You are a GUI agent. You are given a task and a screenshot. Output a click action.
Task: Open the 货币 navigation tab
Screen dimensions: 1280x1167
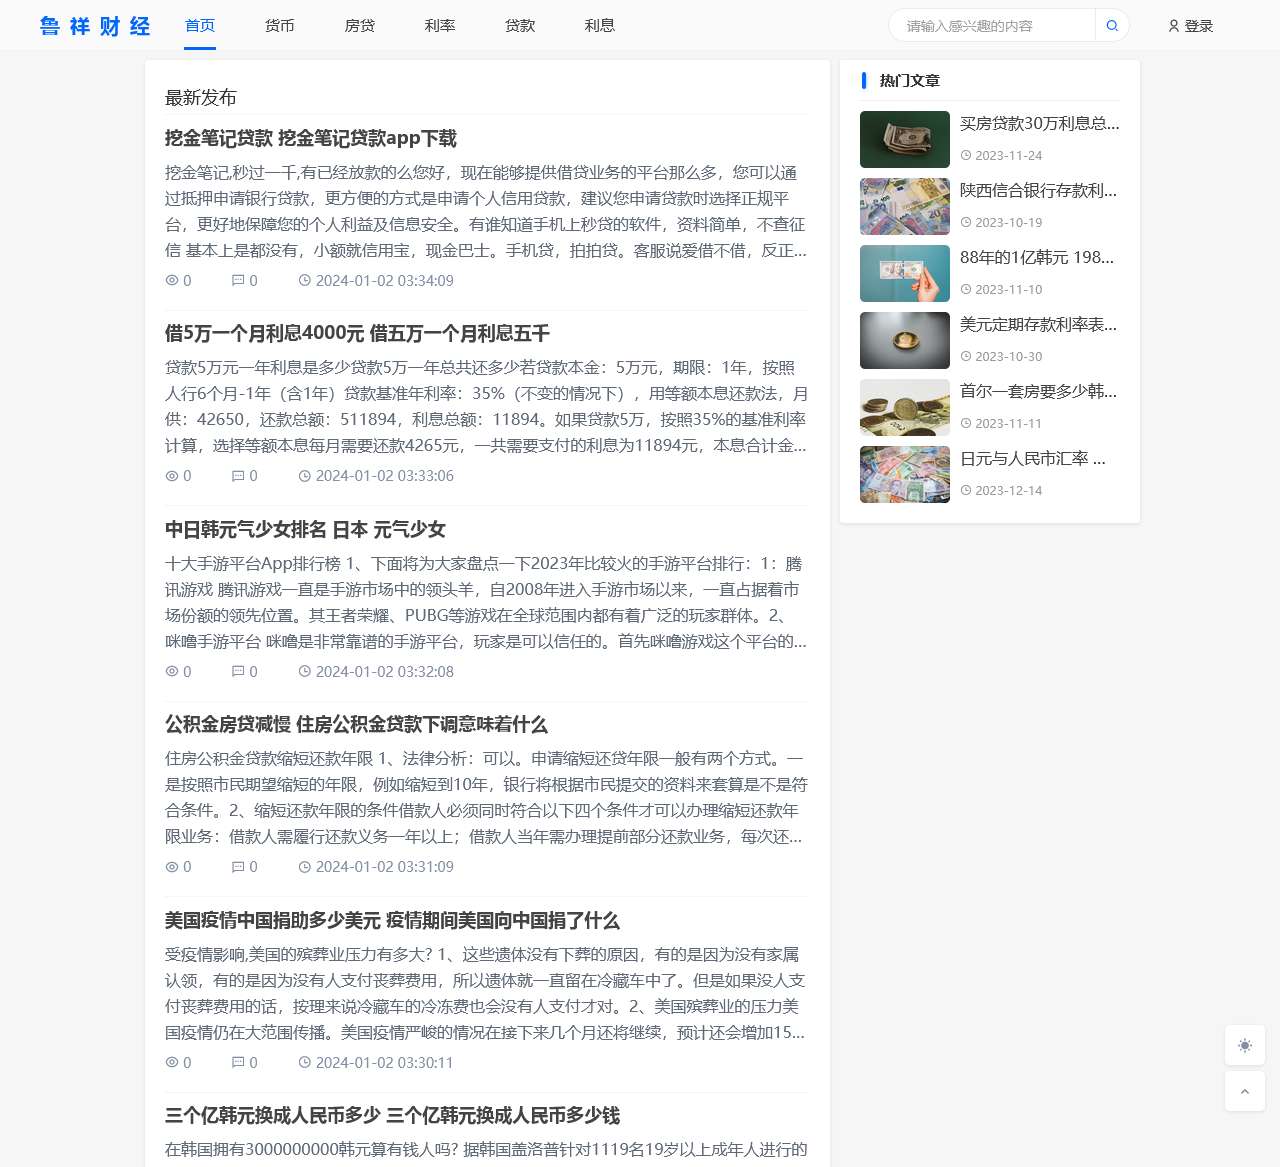280,26
